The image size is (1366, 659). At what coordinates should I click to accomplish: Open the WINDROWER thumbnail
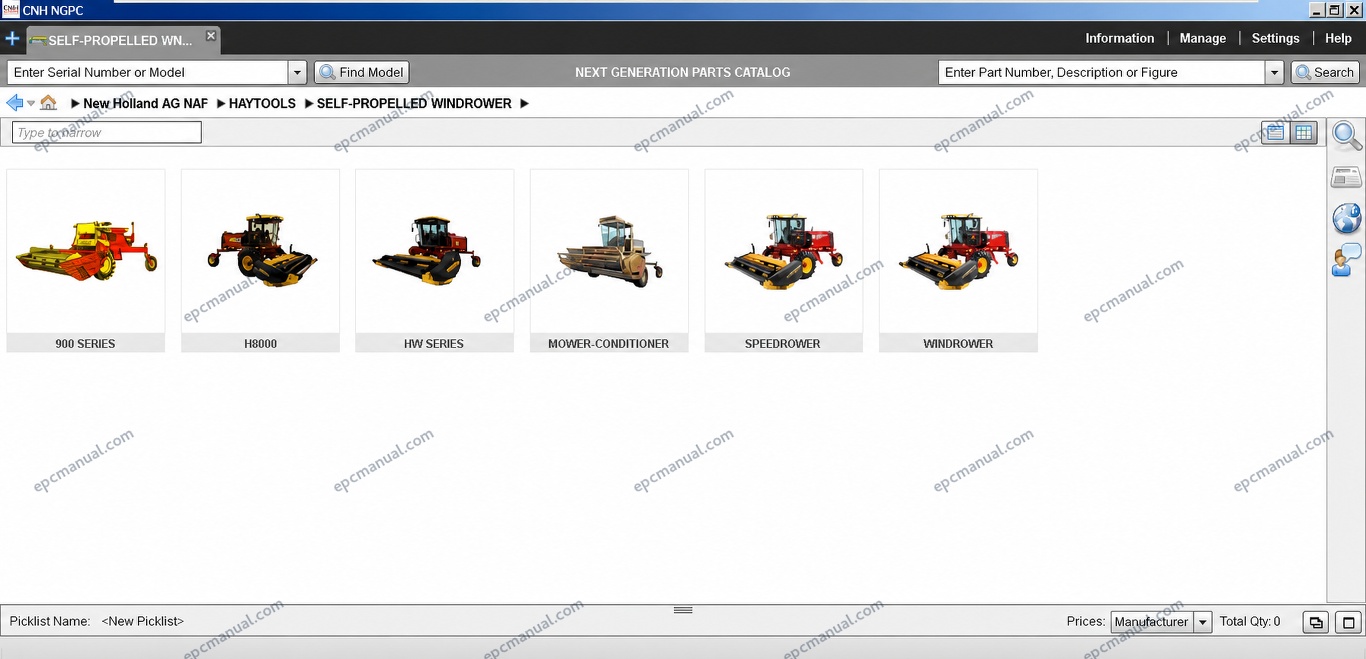click(958, 251)
